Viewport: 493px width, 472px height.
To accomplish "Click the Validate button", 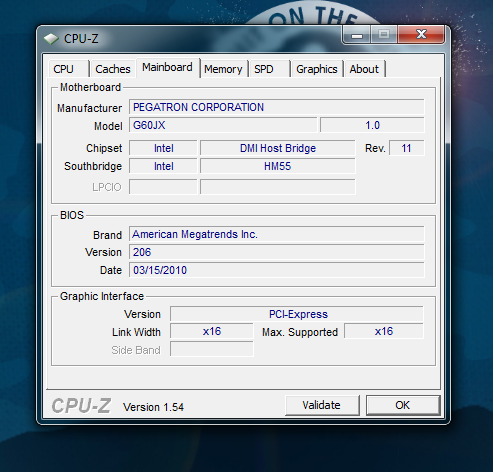I will coord(322,405).
